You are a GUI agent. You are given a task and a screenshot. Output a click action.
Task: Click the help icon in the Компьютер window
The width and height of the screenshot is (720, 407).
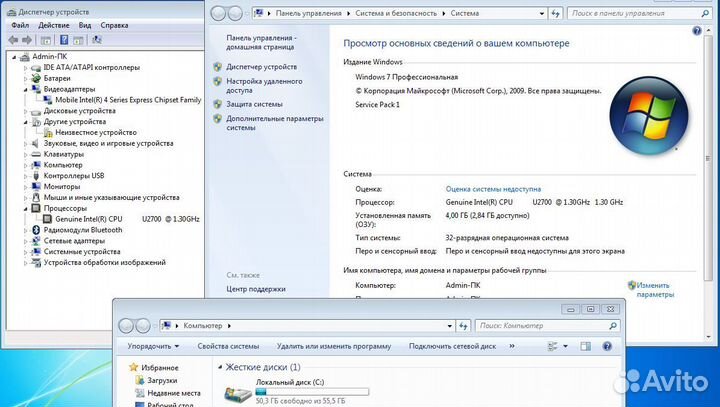[x=607, y=346]
